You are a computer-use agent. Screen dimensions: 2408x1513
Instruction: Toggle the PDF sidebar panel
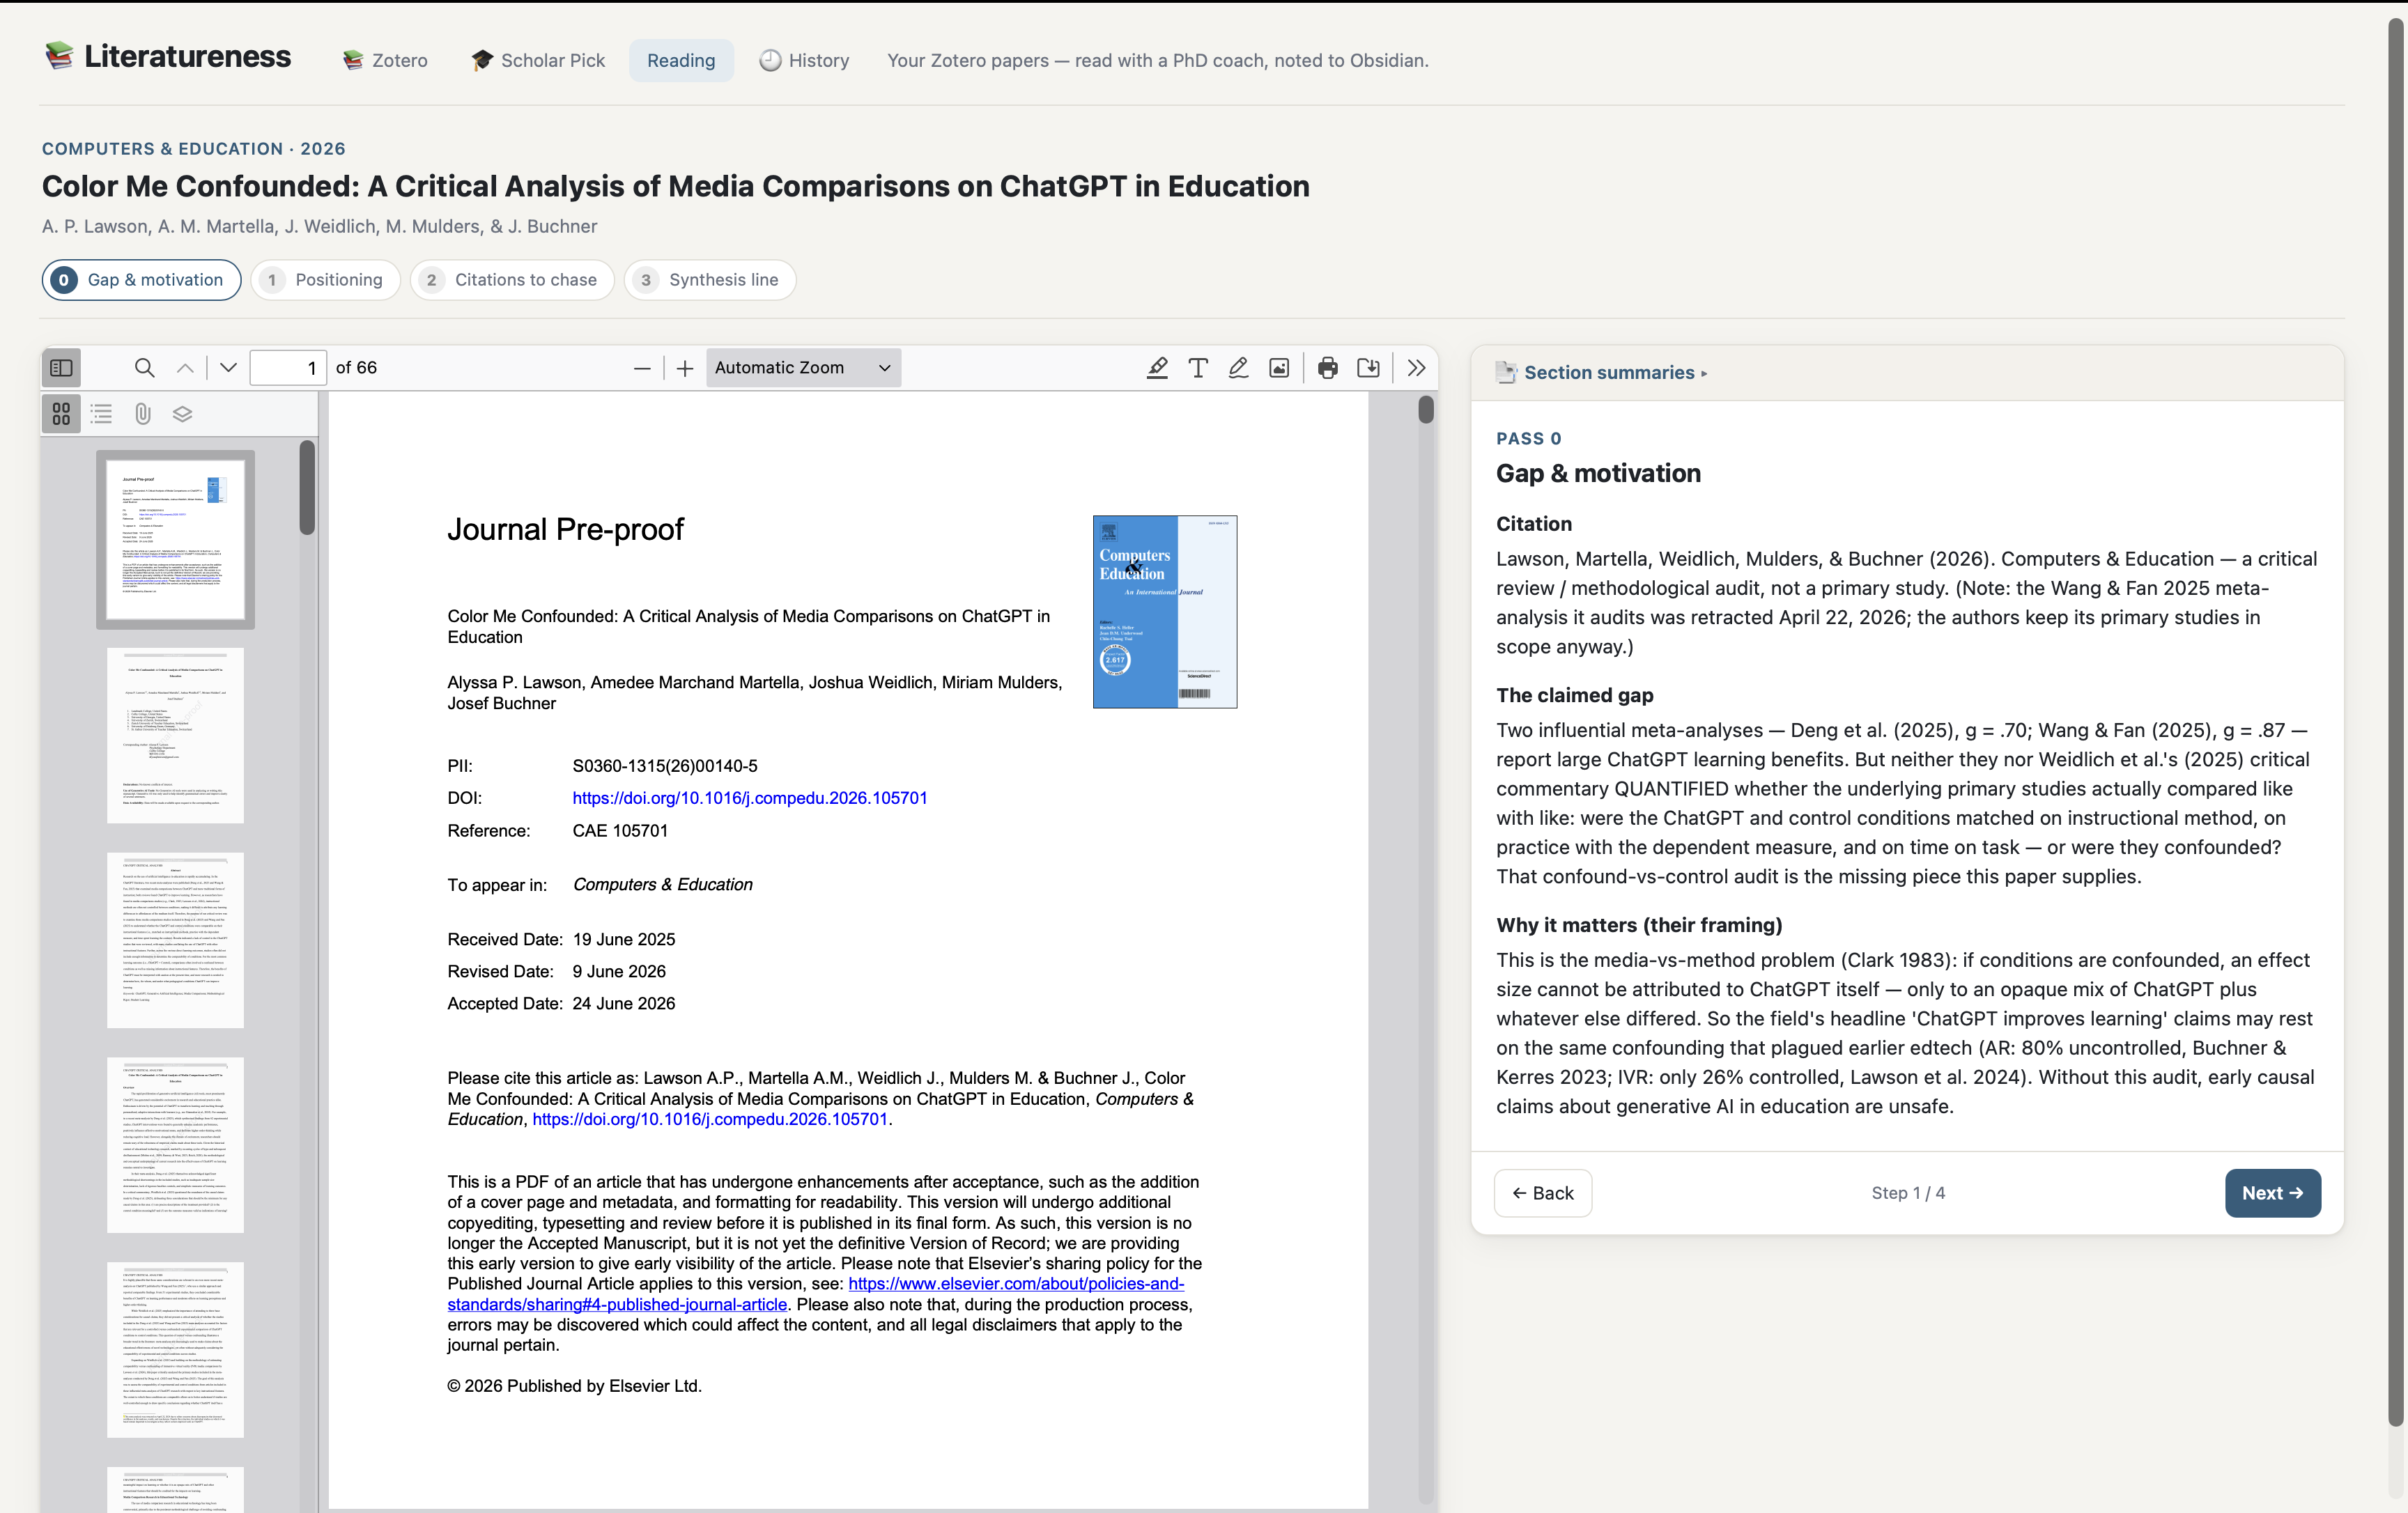coord(61,368)
